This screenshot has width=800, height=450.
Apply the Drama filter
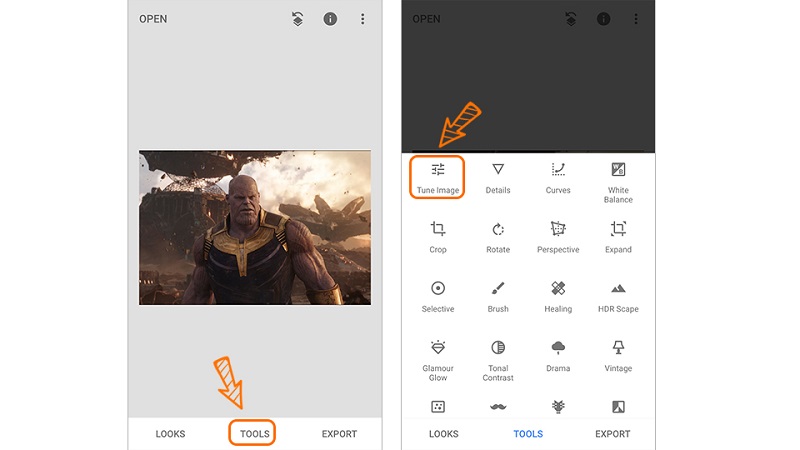coord(558,356)
